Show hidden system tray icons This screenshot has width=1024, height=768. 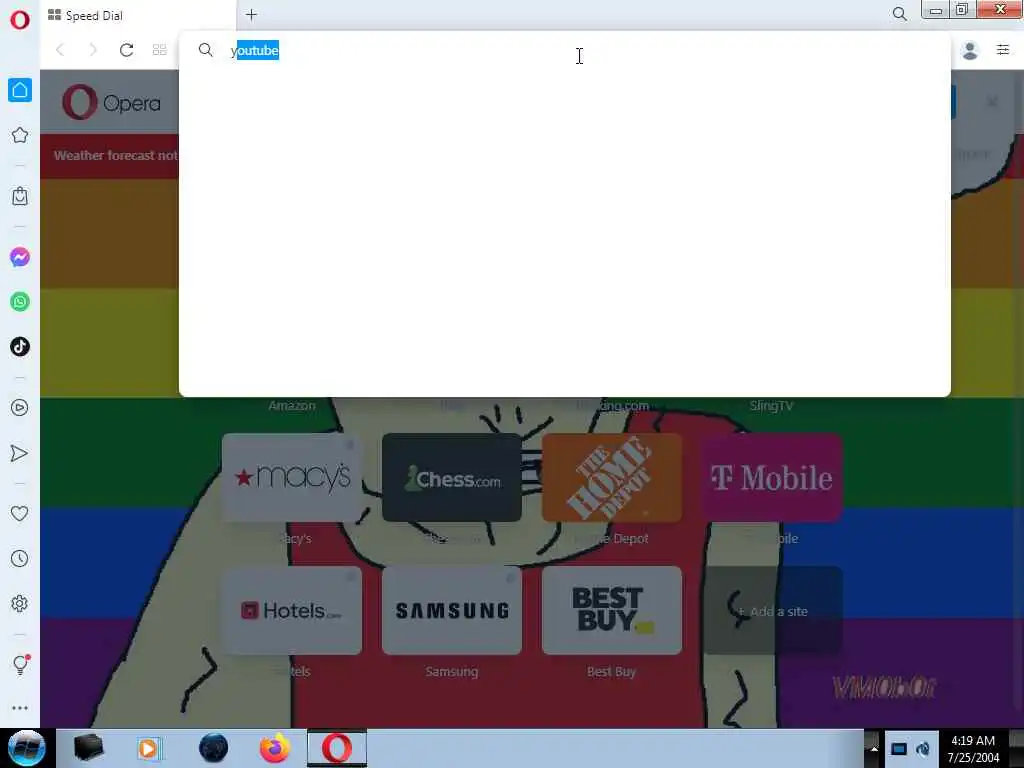874,748
